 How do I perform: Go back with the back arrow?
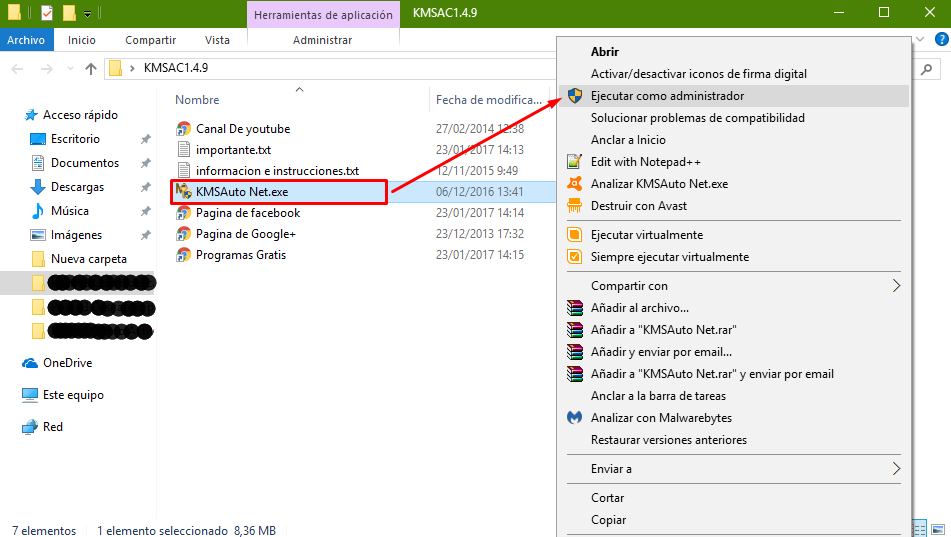(x=17, y=69)
